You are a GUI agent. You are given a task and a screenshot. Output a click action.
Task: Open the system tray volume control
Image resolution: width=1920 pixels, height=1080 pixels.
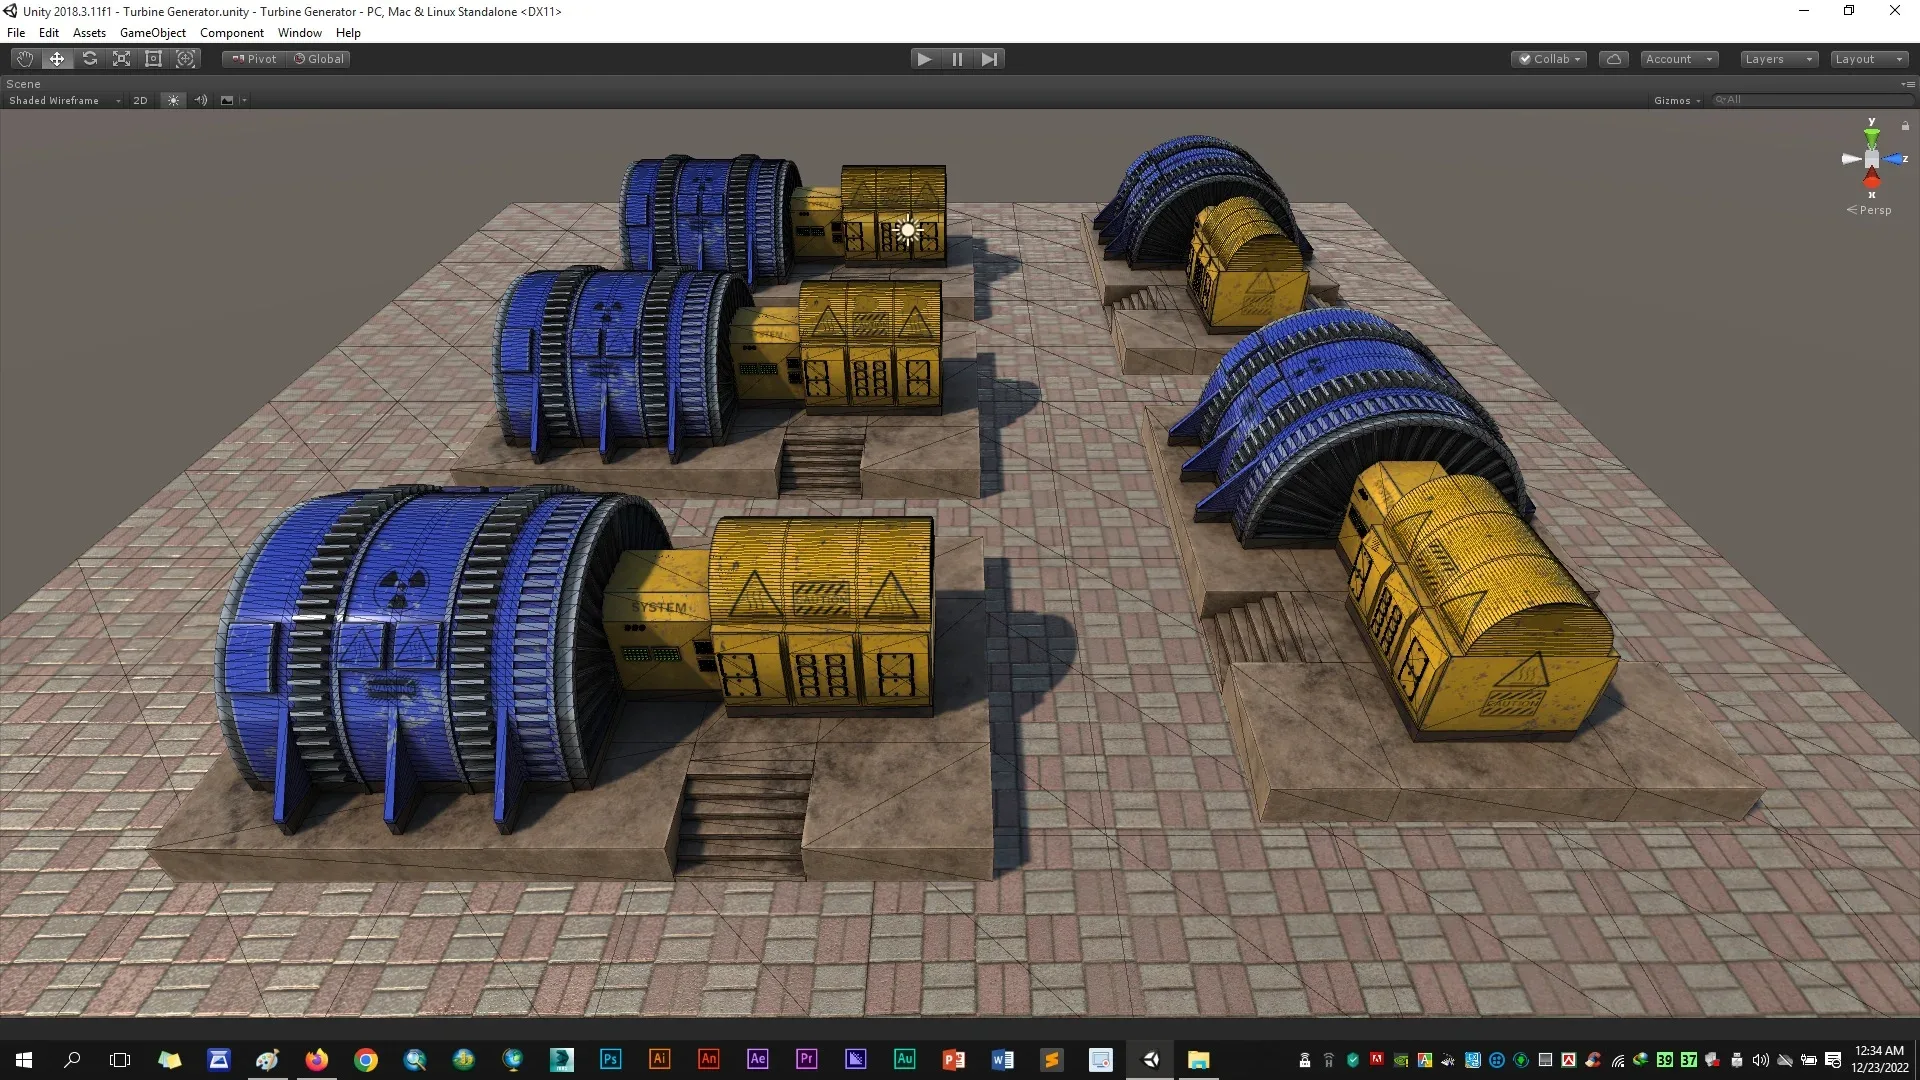click(x=1760, y=1060)
